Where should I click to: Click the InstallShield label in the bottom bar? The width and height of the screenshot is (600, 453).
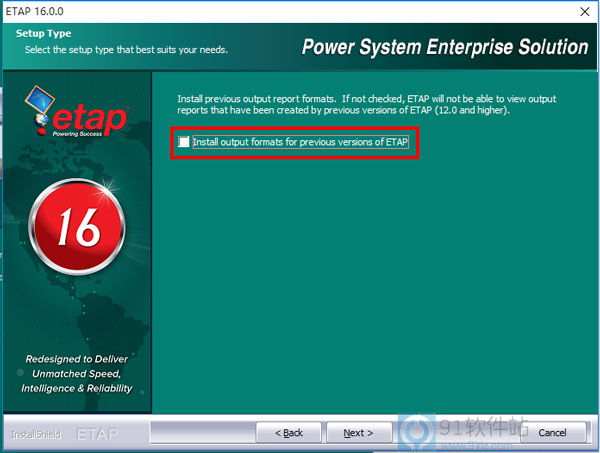pos(35,434)
